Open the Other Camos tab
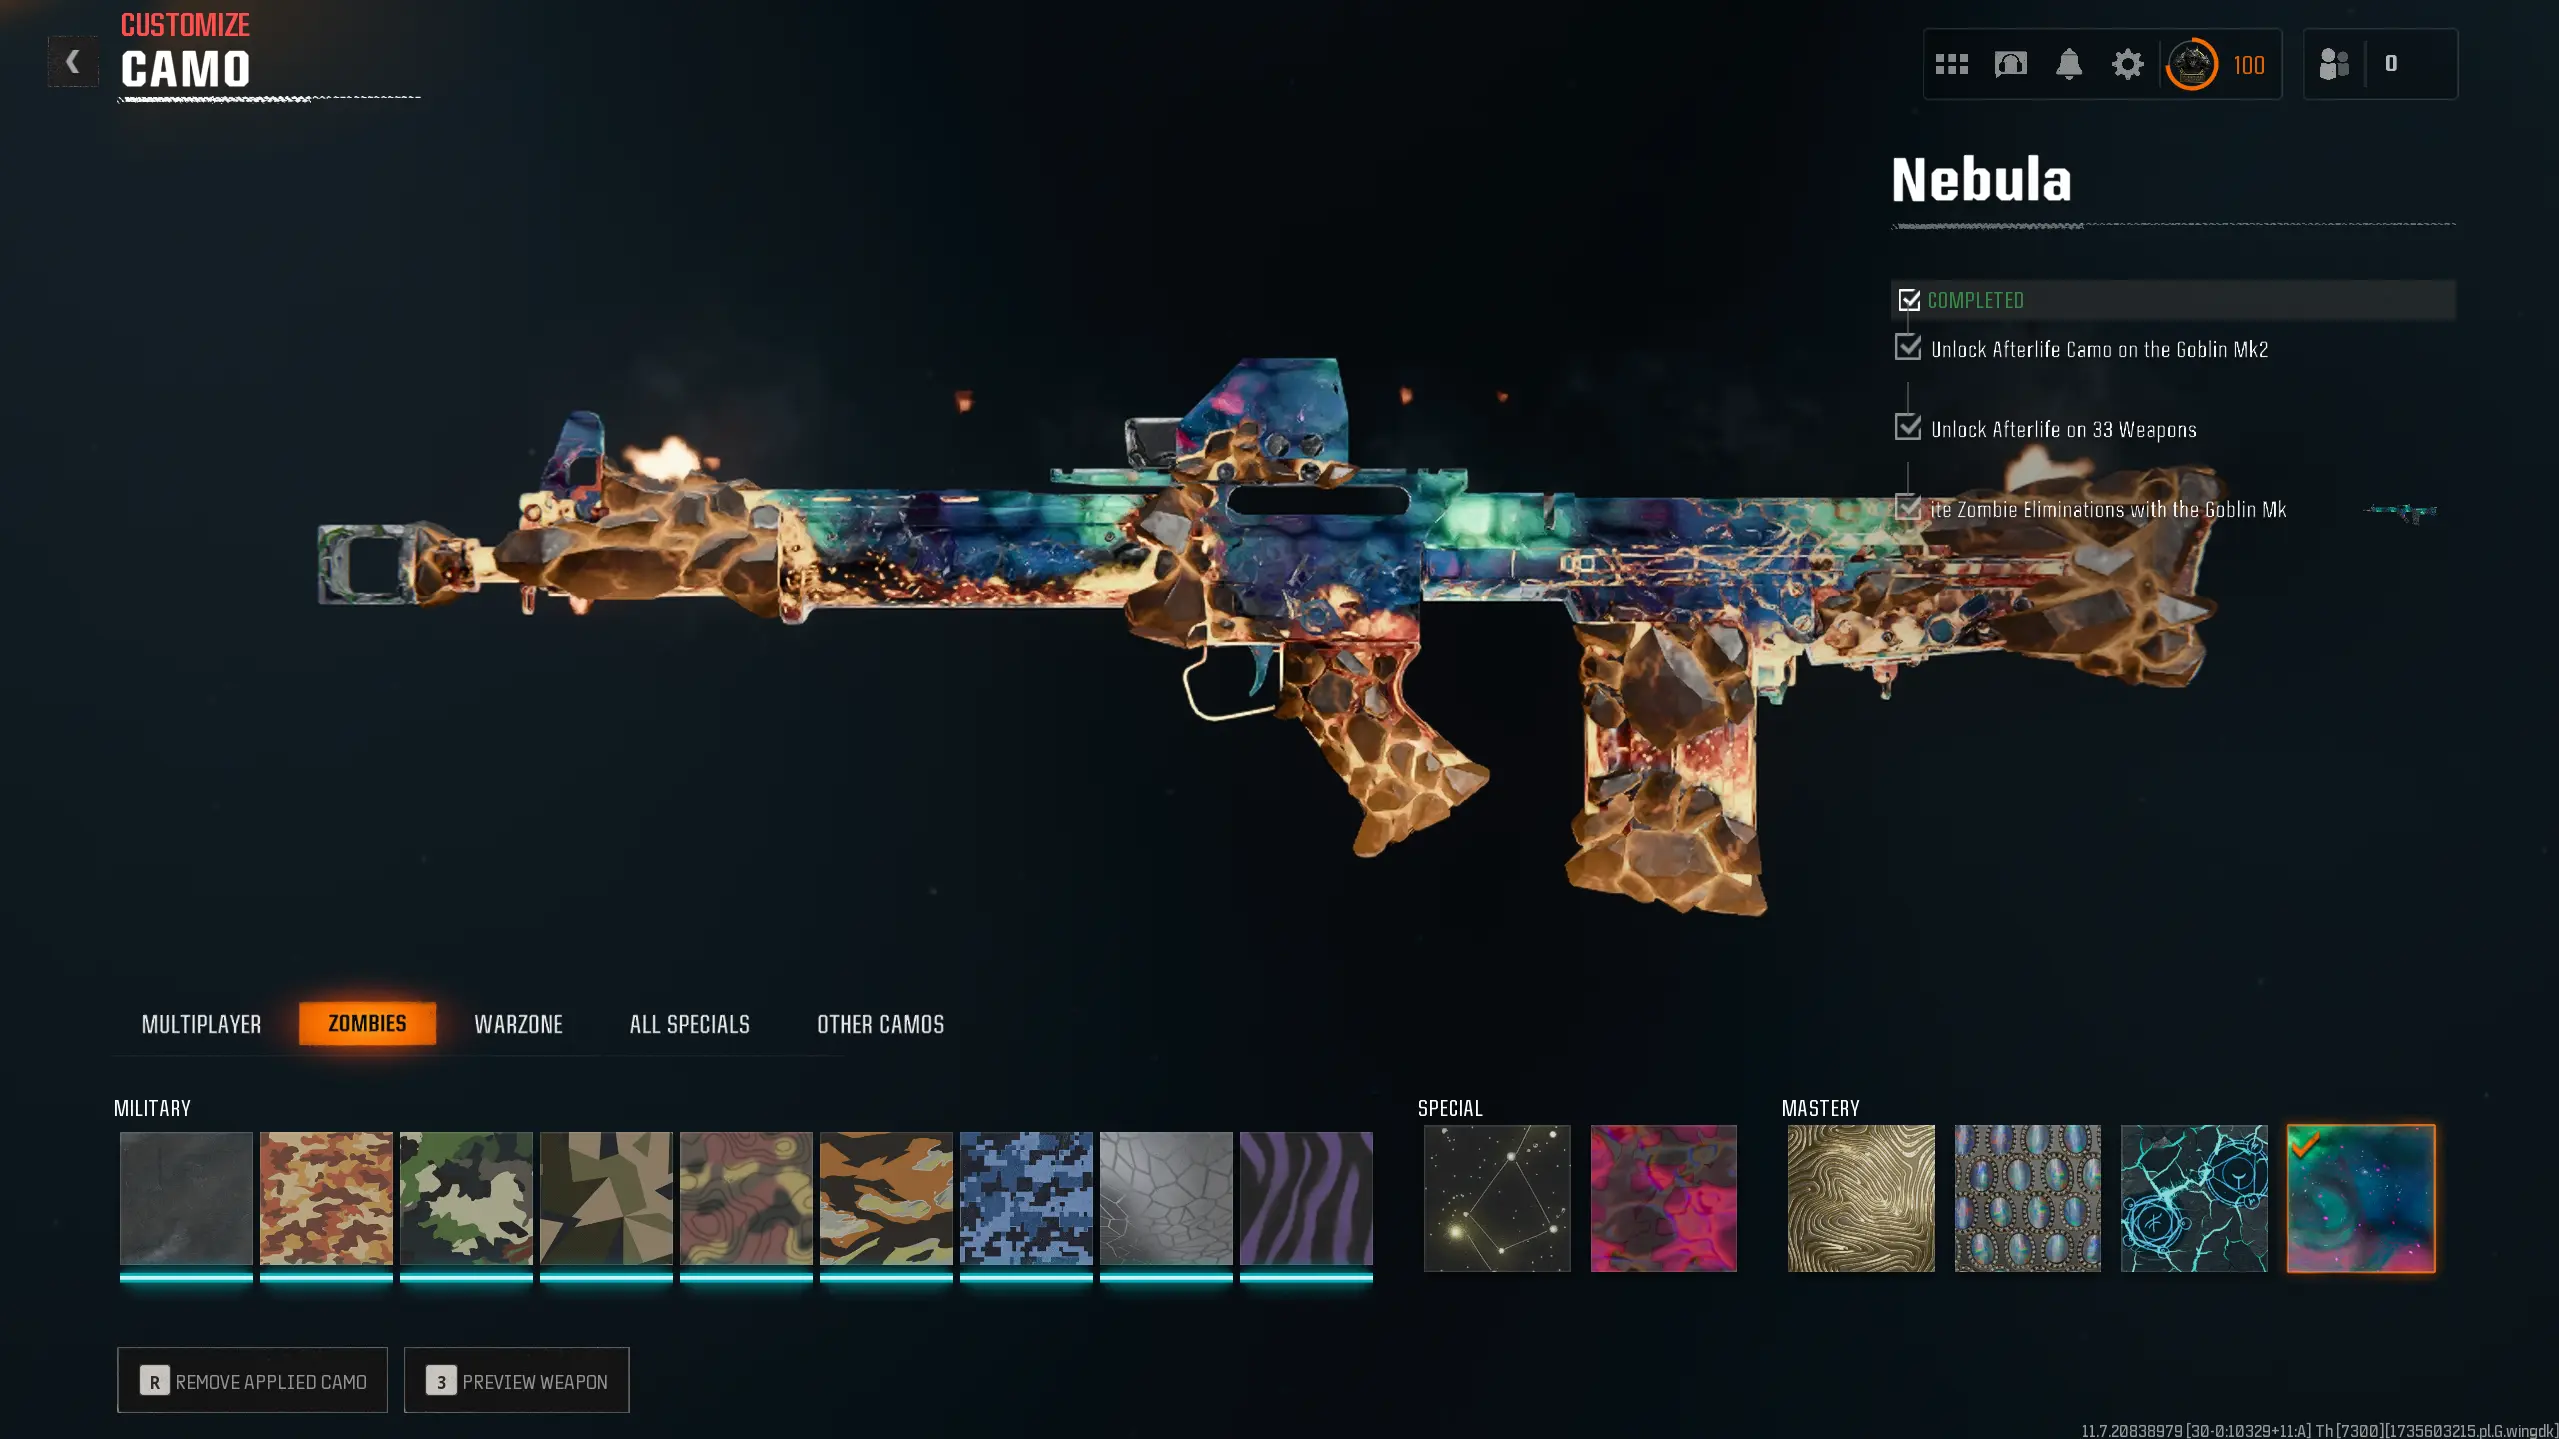The height and width of the screenshot is (1439, 2559). (880, 1024)
